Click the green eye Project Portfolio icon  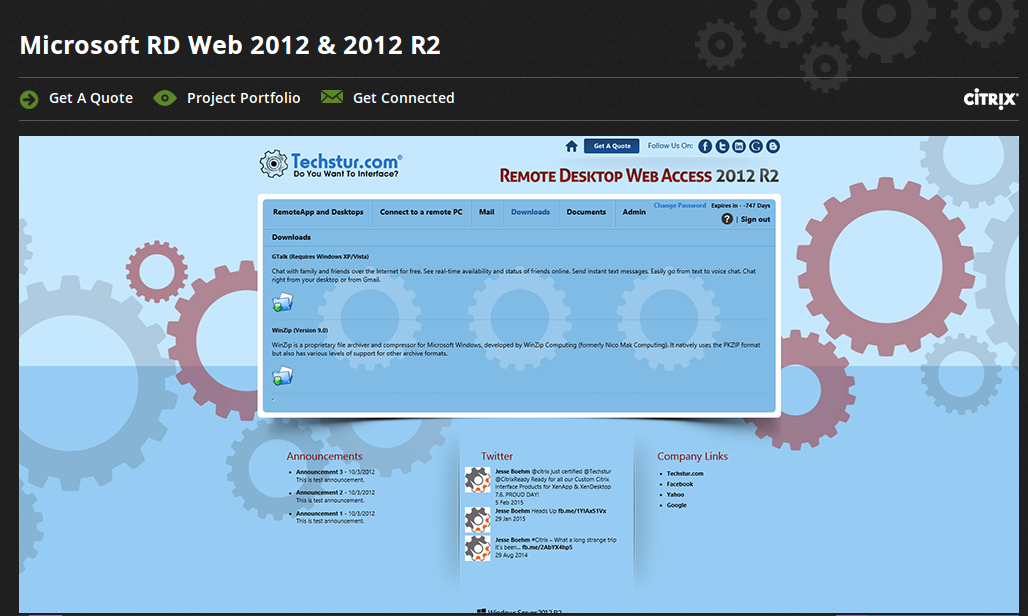[165, 98]
